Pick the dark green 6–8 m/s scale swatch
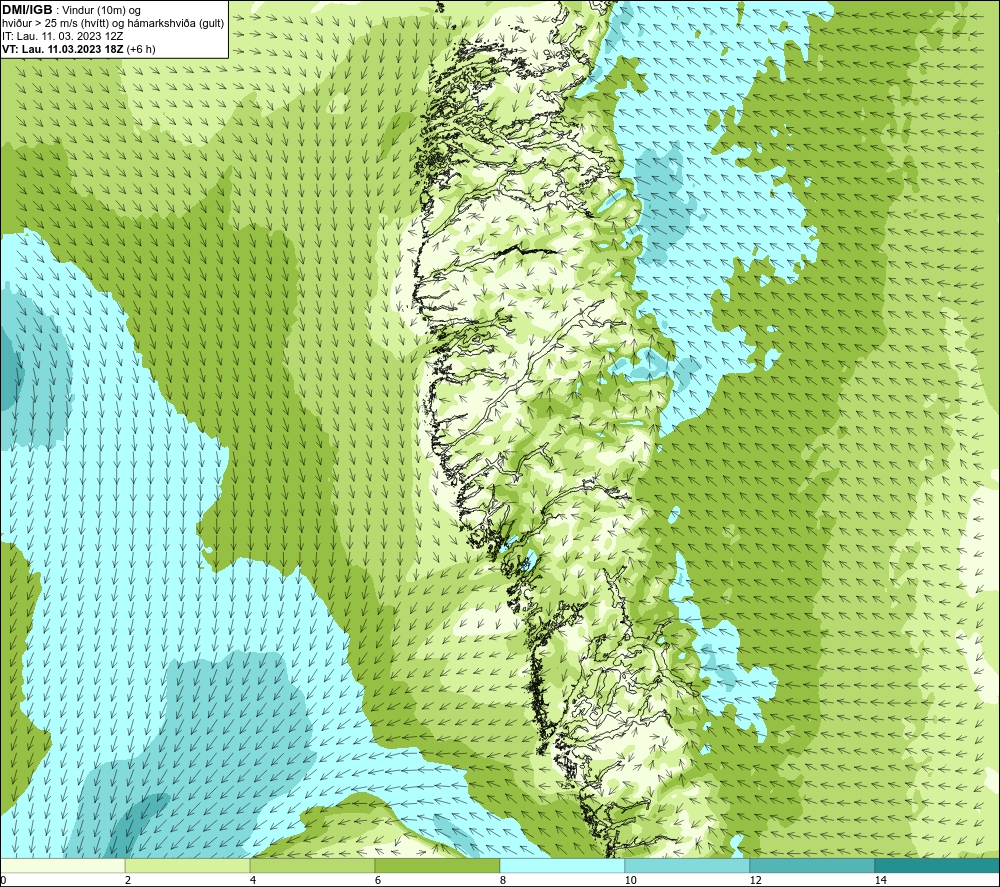Viewport: 1000px width, 887px height. [438, 866]
